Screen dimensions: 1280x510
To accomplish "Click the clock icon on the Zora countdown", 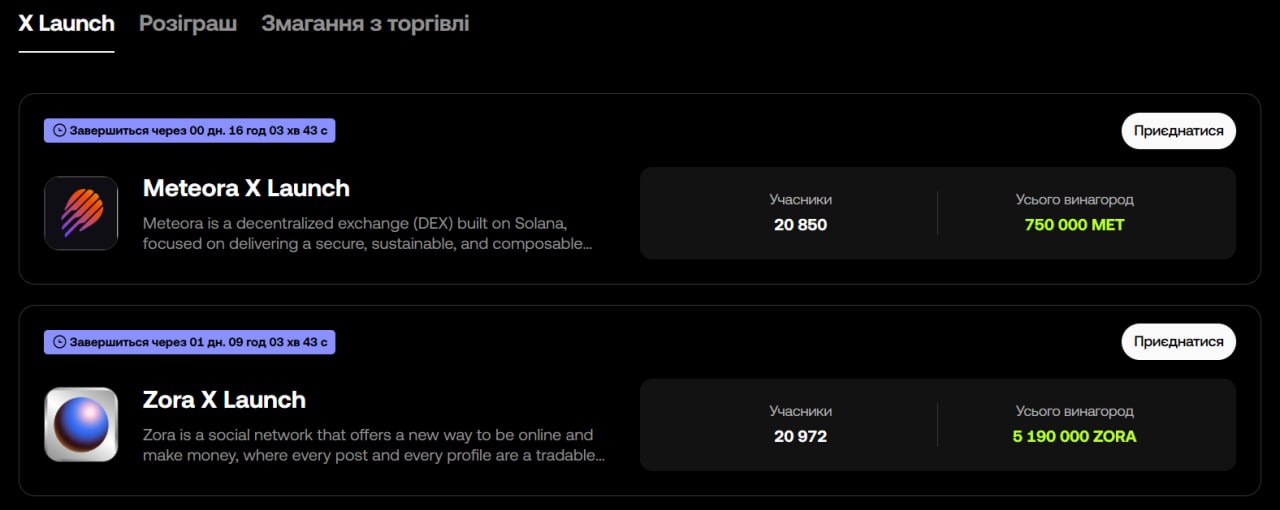I will 59,343.
